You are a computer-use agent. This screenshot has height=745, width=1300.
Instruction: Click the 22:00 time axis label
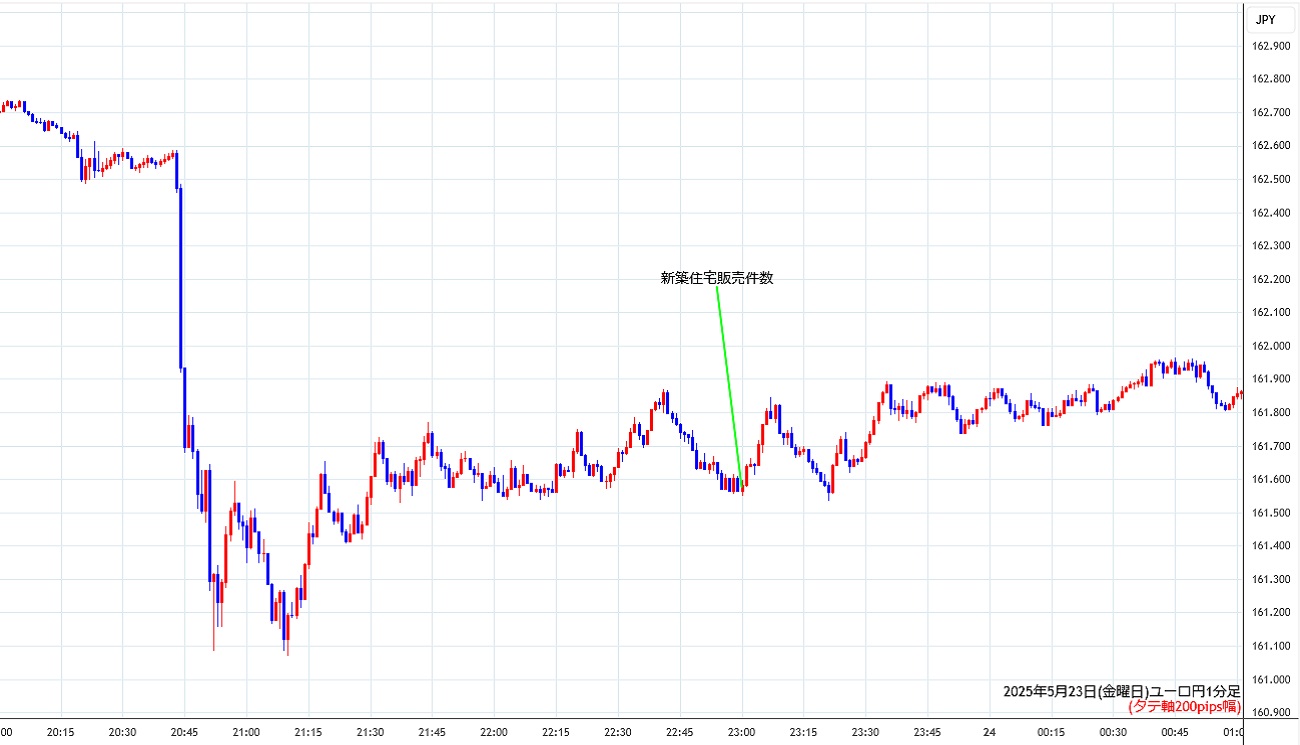pos(494,732)
